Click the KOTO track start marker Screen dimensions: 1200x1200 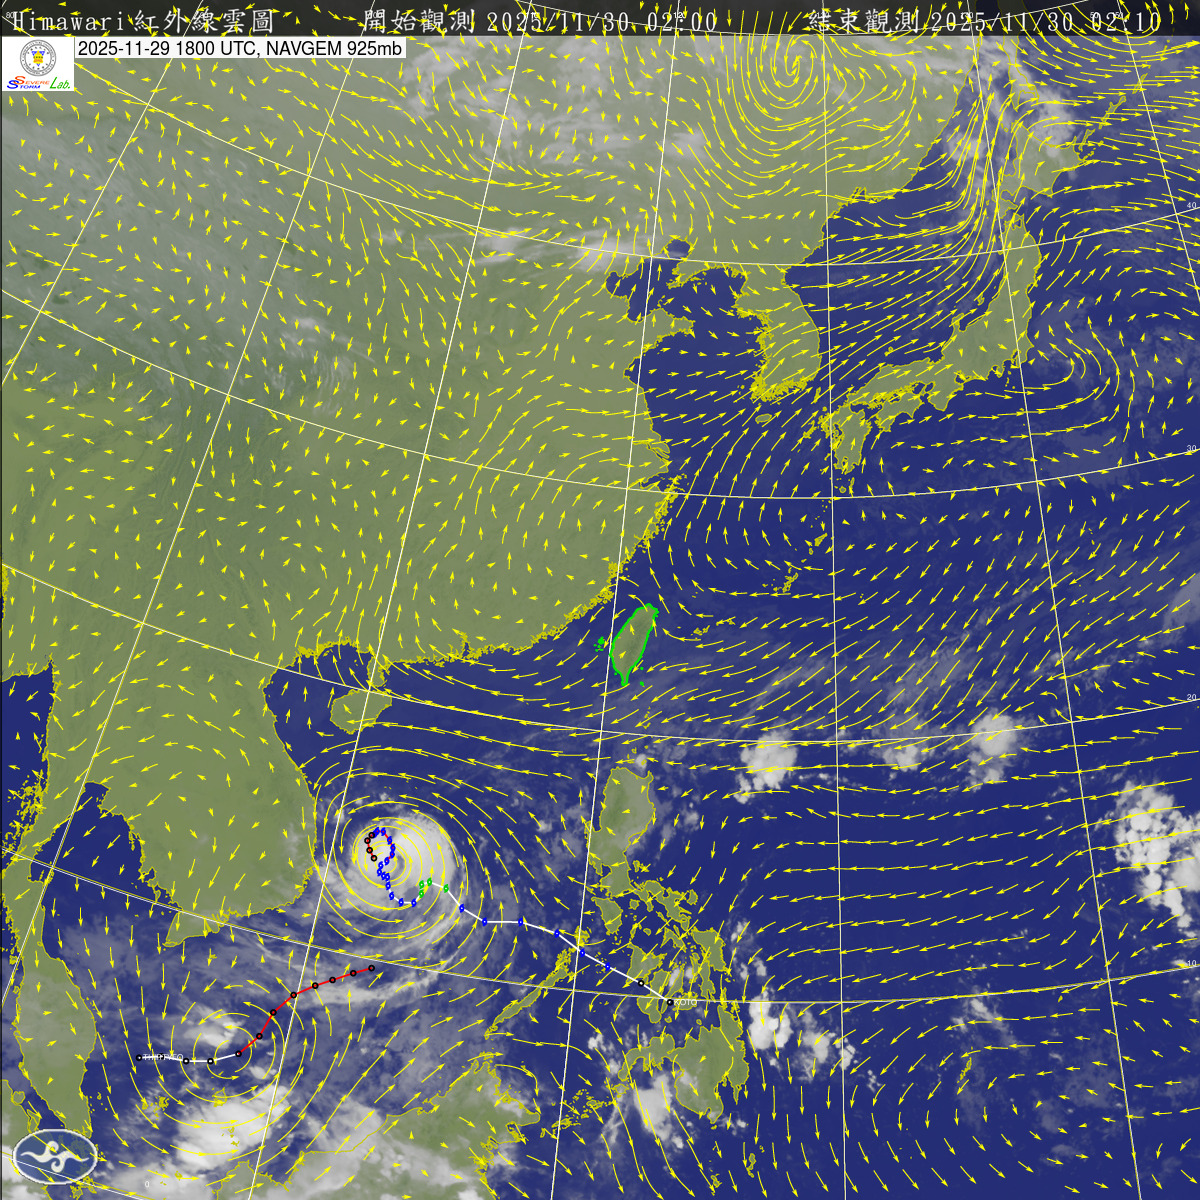pos(669,1000)
